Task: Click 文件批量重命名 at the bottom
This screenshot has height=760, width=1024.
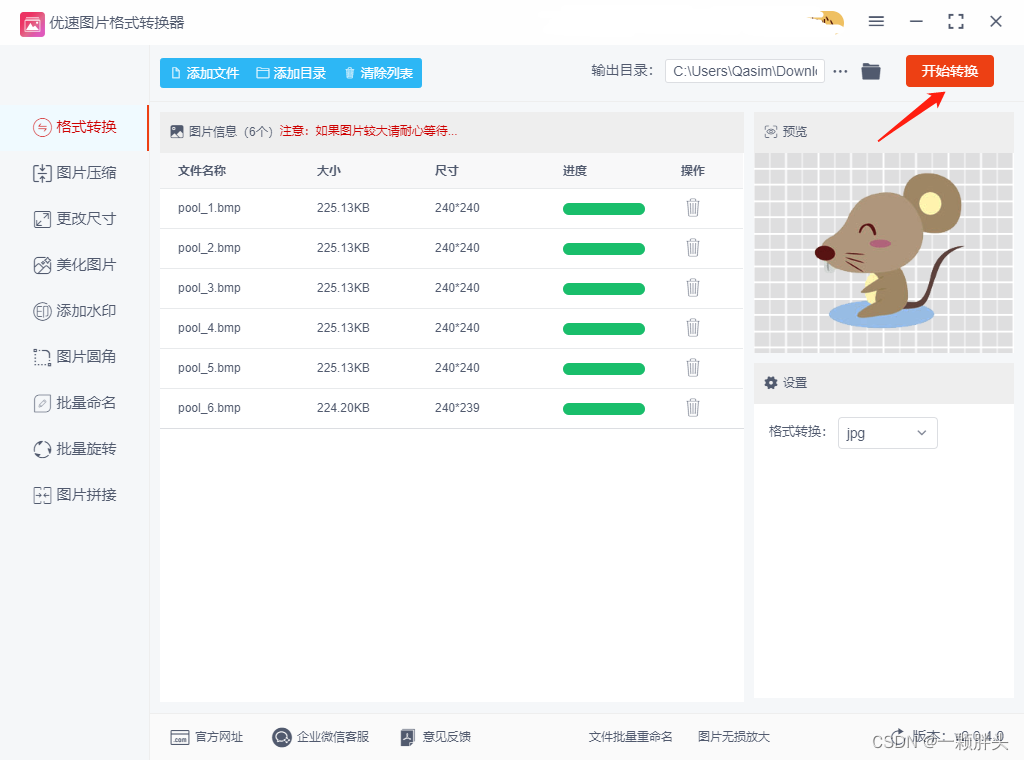Action: click(x=630, y=737)
